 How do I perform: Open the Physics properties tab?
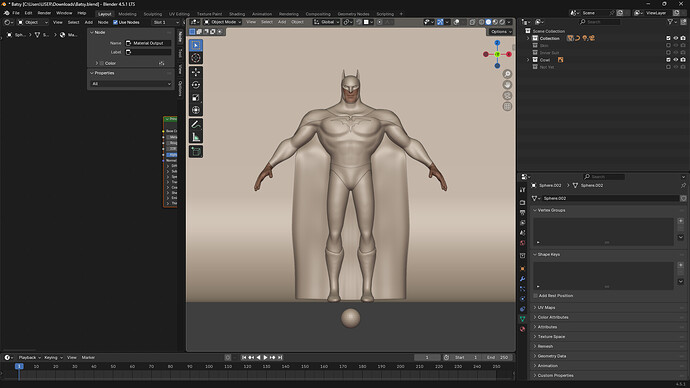(x=522, y=299)
